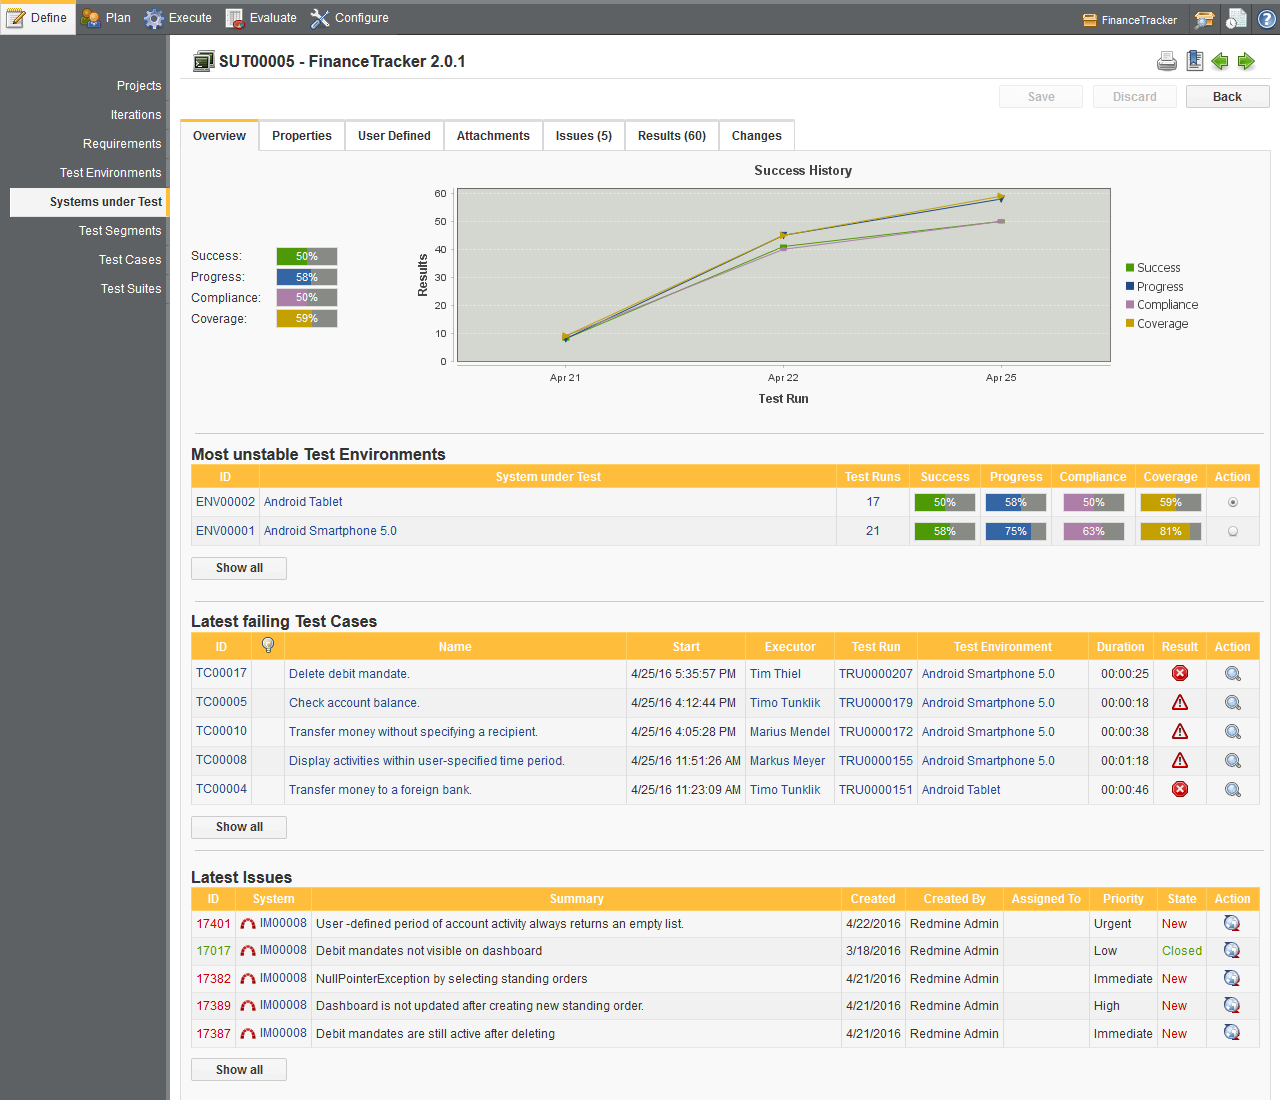Switch to the User Defined tab
1280x1100 pixels.
pyautogui.click(x=394, y=136)
